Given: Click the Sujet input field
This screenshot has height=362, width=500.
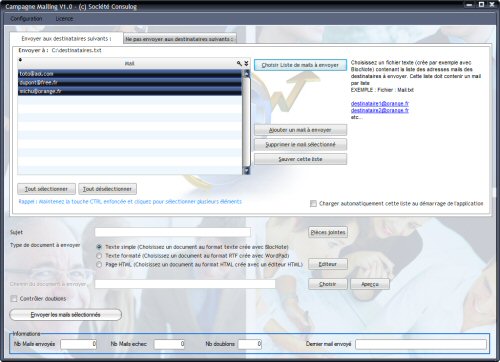Looking at the screenshot, I should tap(173, 232).
